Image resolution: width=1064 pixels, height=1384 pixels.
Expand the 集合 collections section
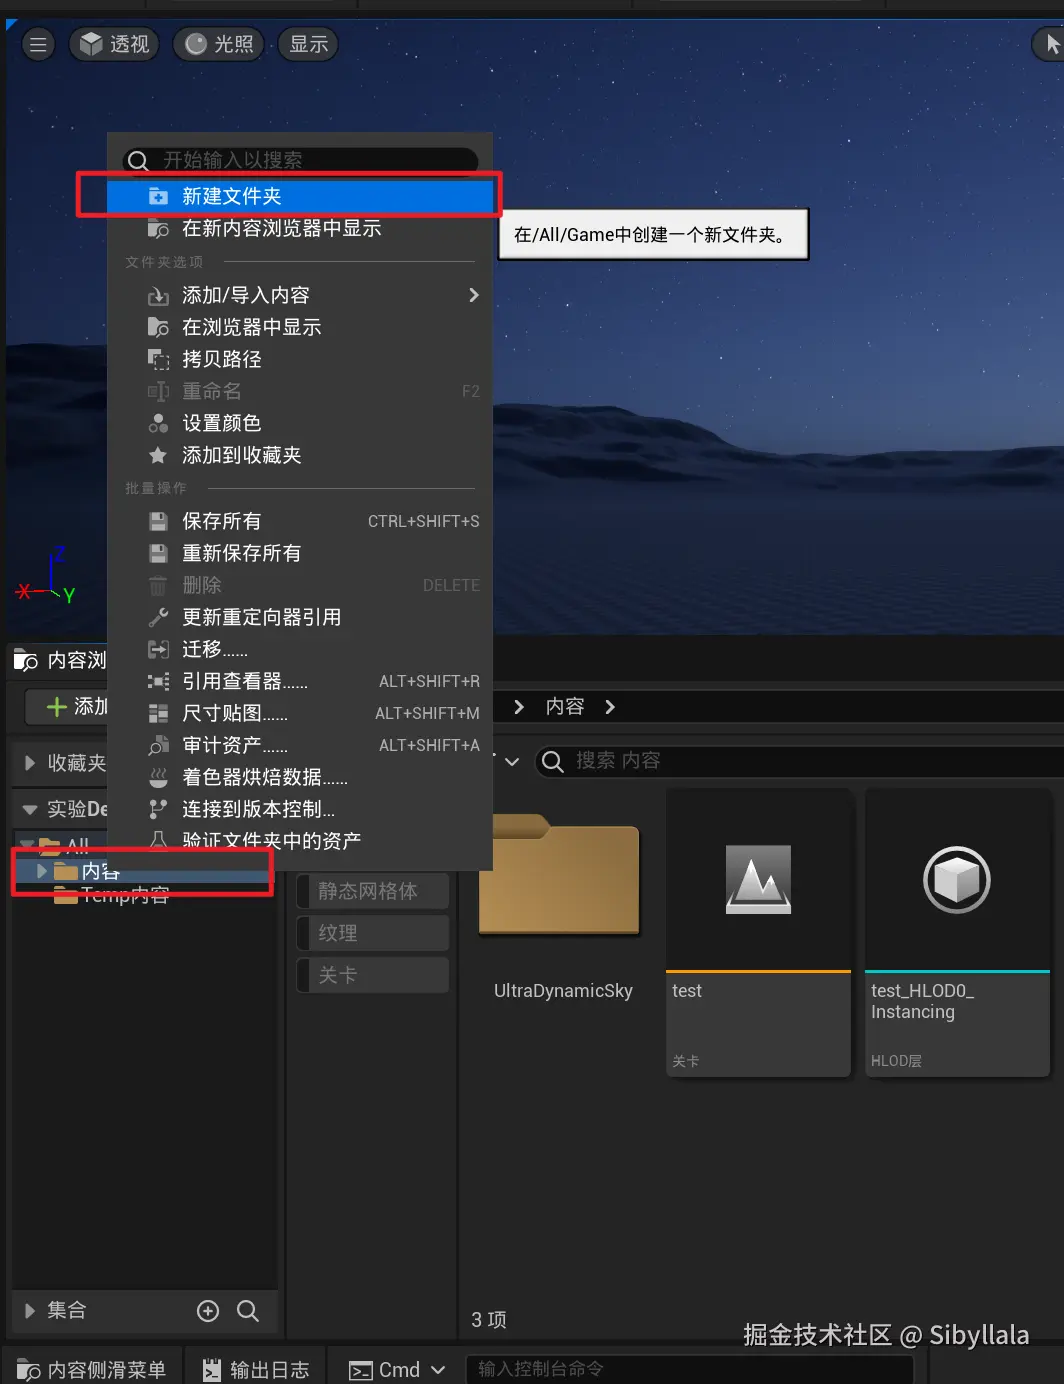click(x=30, y=1310)
